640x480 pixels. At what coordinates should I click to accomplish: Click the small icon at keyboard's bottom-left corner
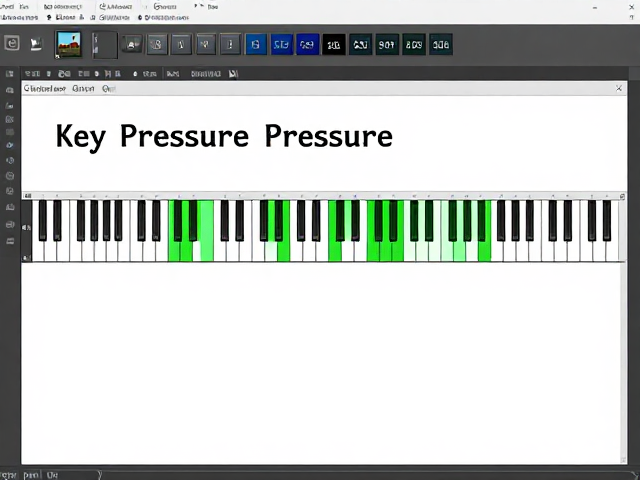(26, 258)
